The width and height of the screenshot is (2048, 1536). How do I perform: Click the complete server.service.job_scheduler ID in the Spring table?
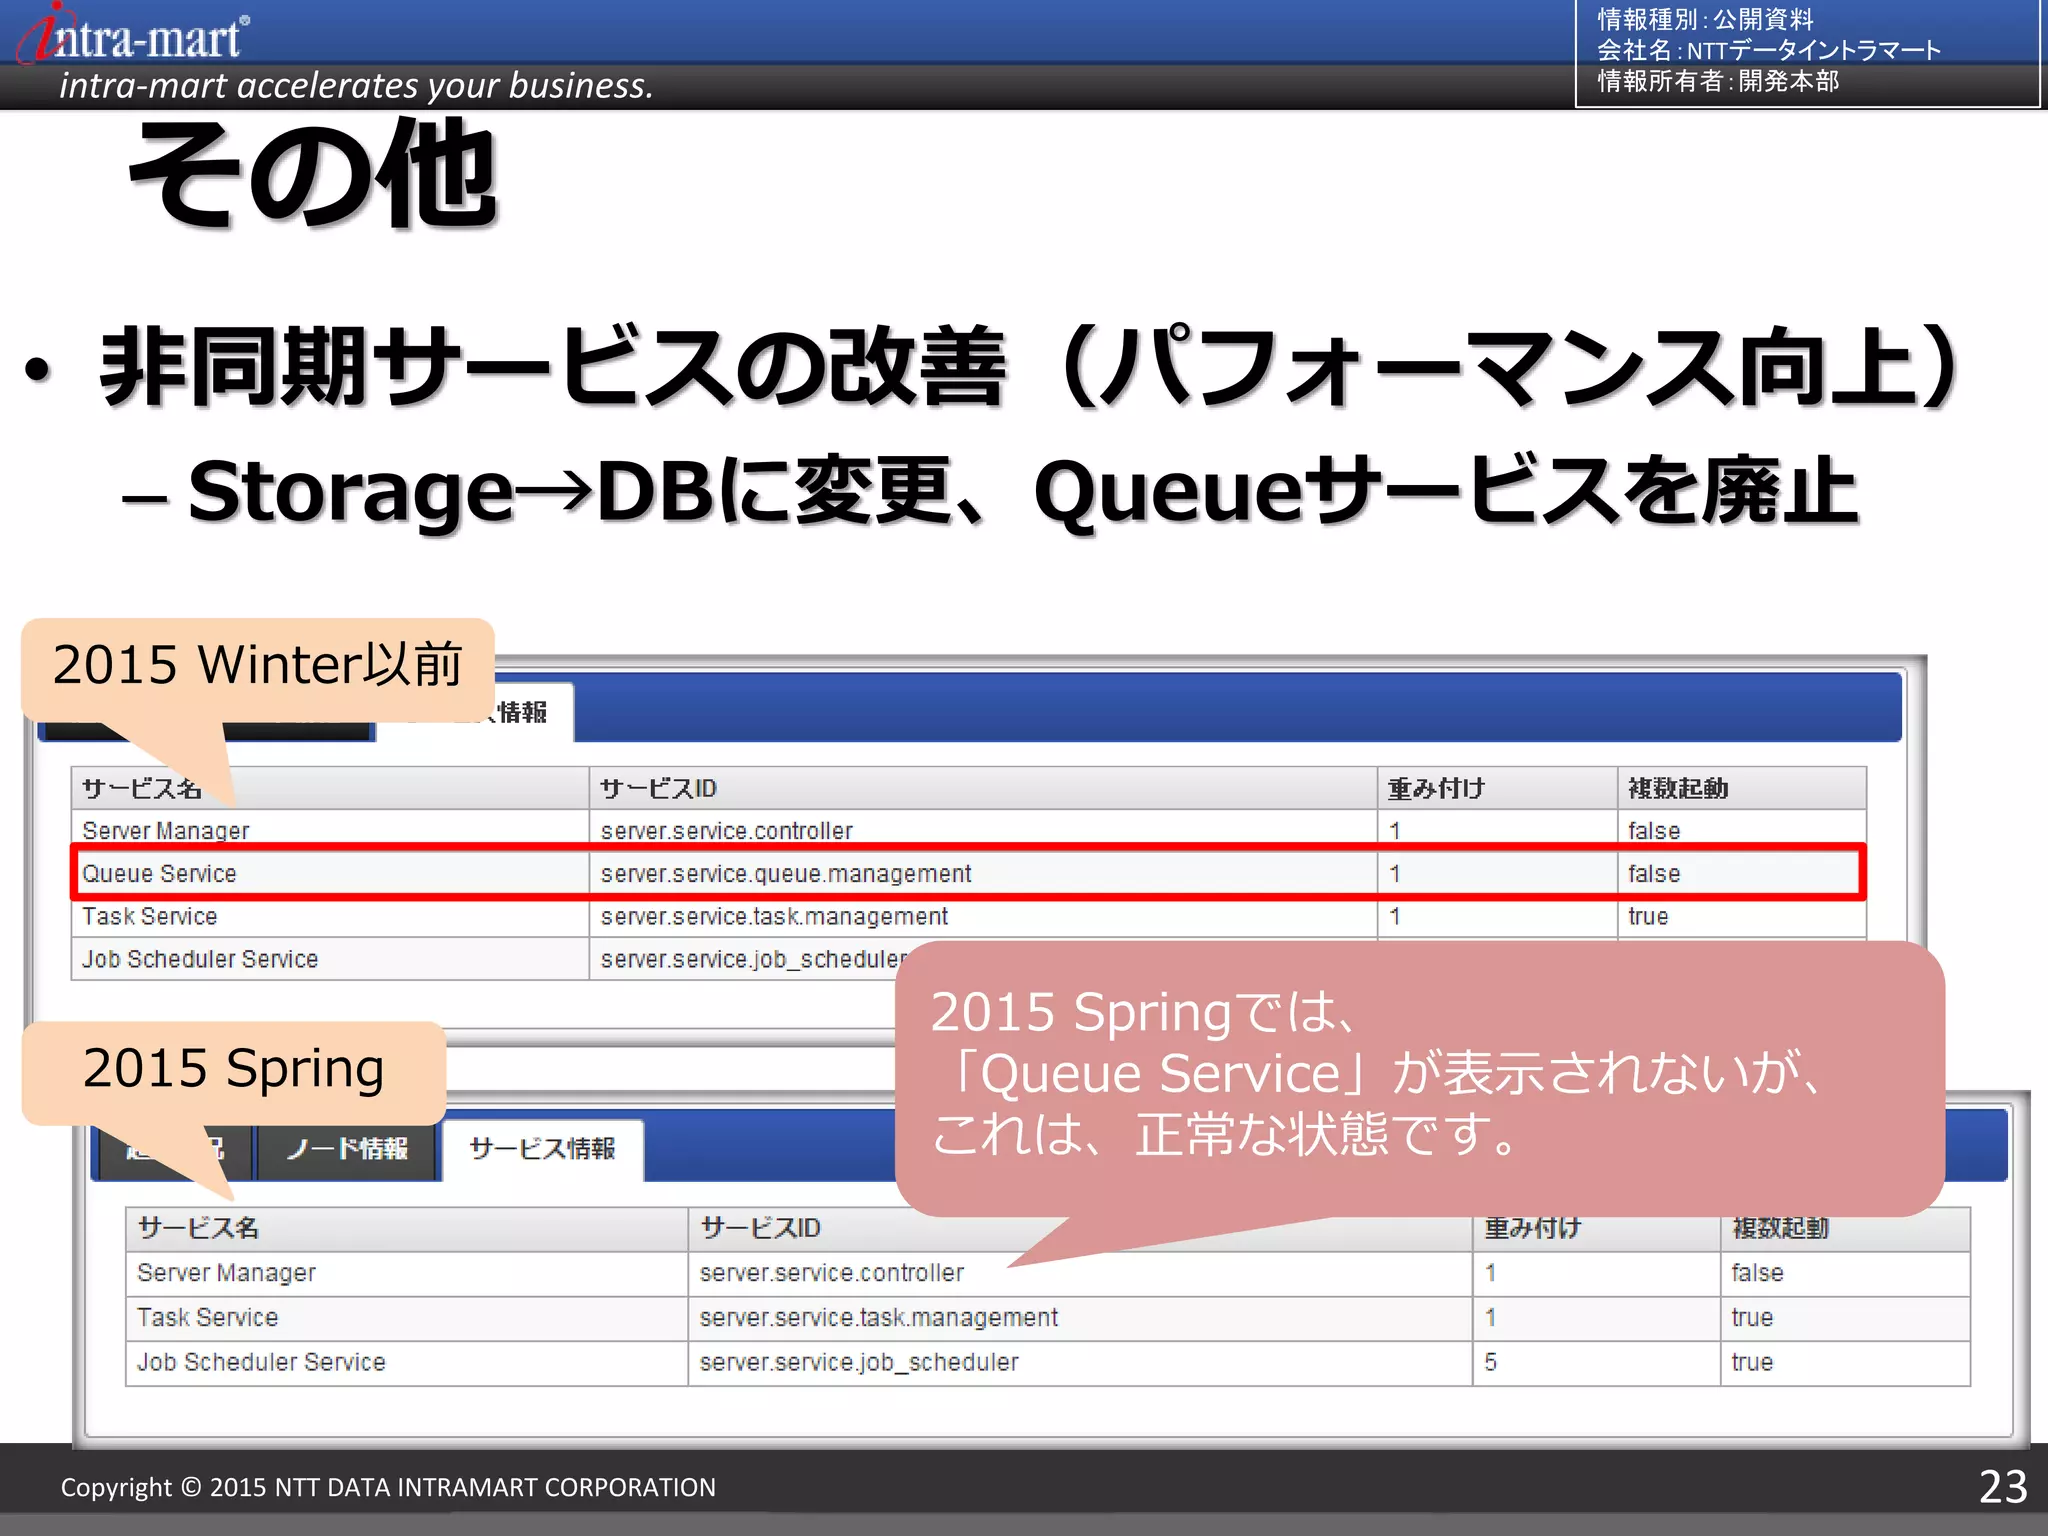[859, 1363]
